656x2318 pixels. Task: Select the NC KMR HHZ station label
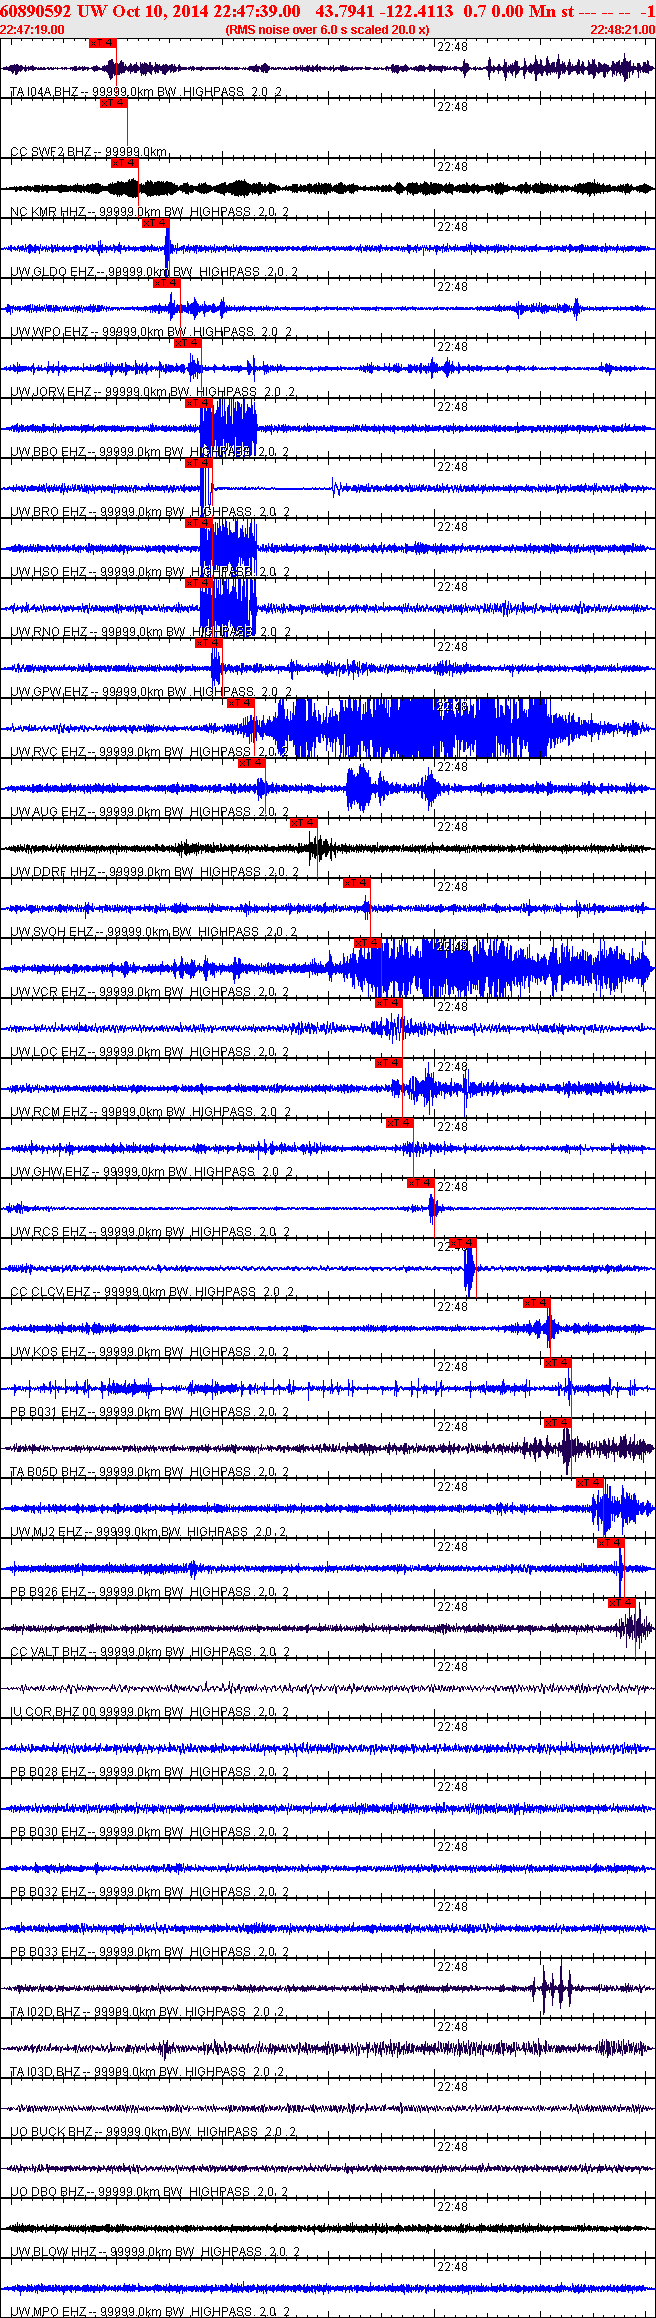click(48, 212)
